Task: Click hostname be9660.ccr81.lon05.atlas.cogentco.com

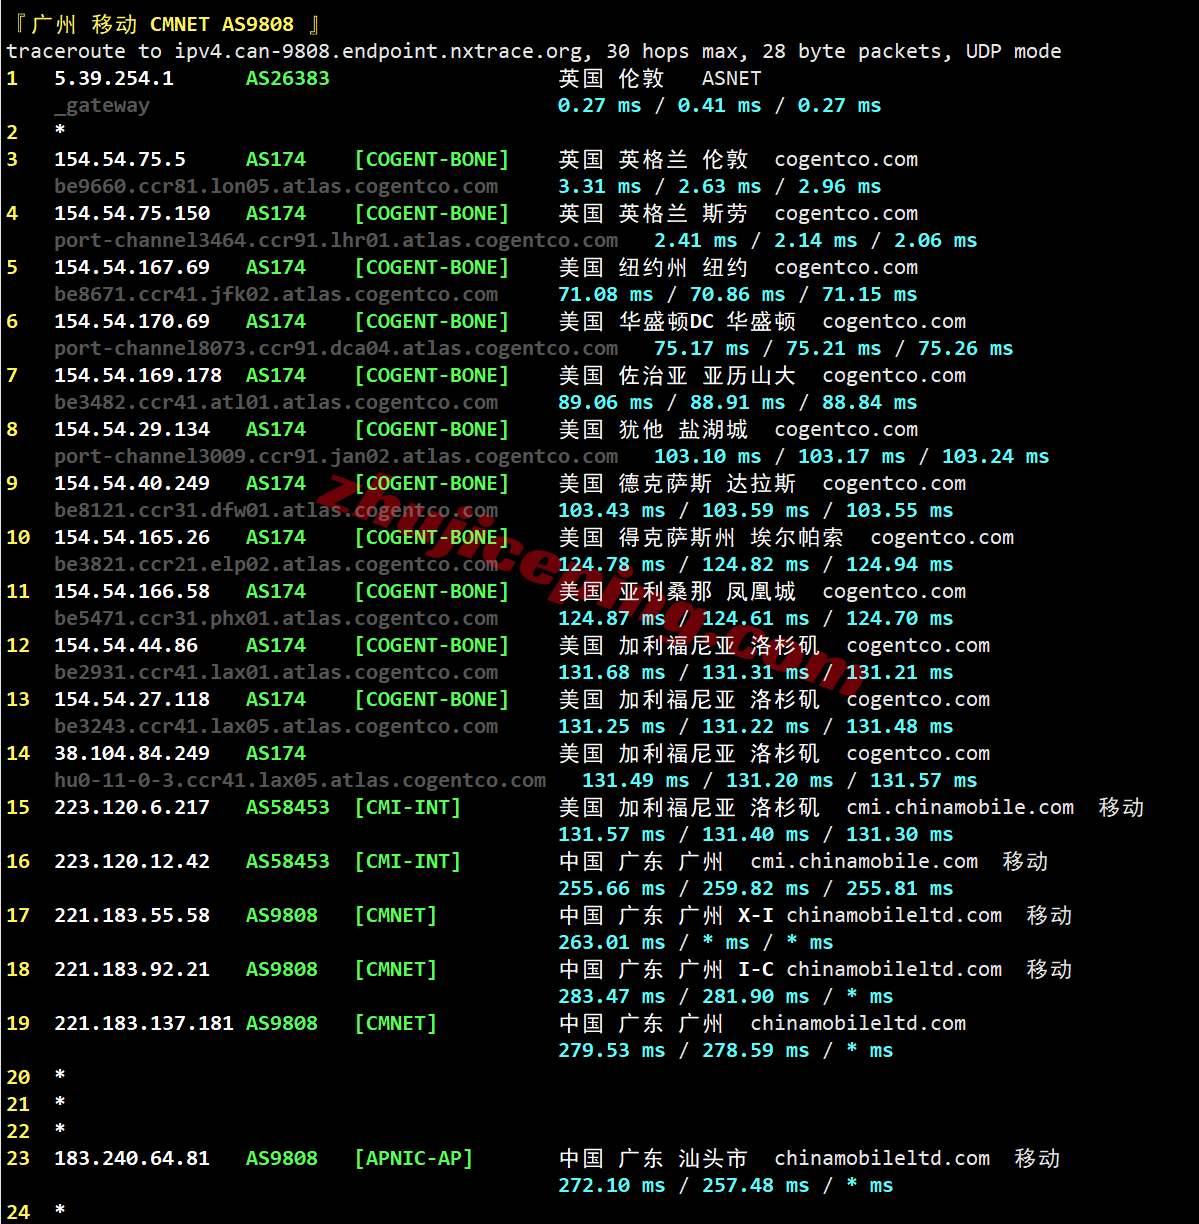Action: pyautogui.click(x=276, y=187)
